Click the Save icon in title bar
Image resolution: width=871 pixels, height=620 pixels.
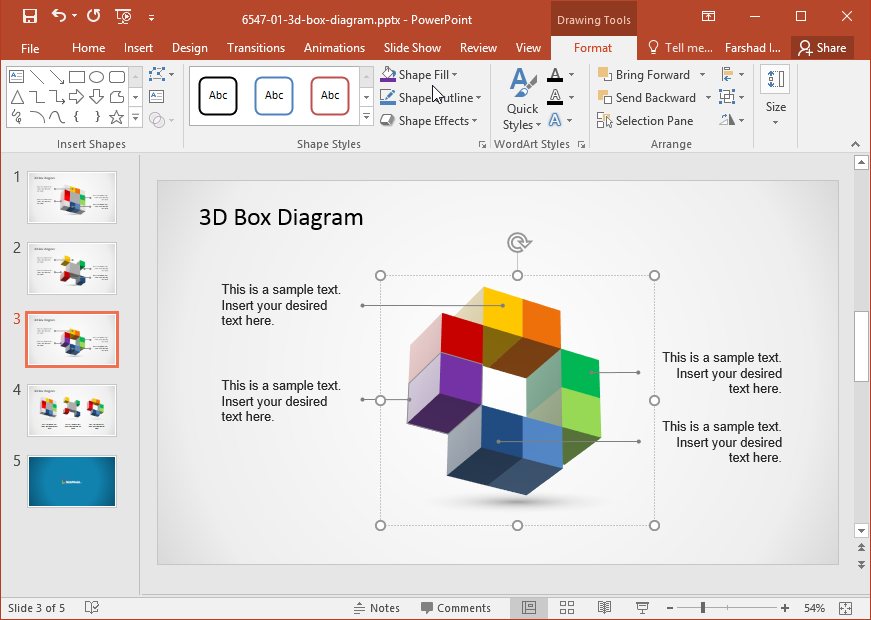(29, 17)
